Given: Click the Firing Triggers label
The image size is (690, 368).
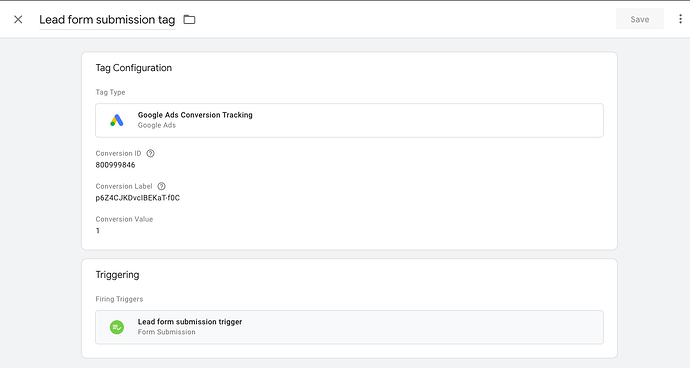Looking at the screenshot, I should pos(119,299).
